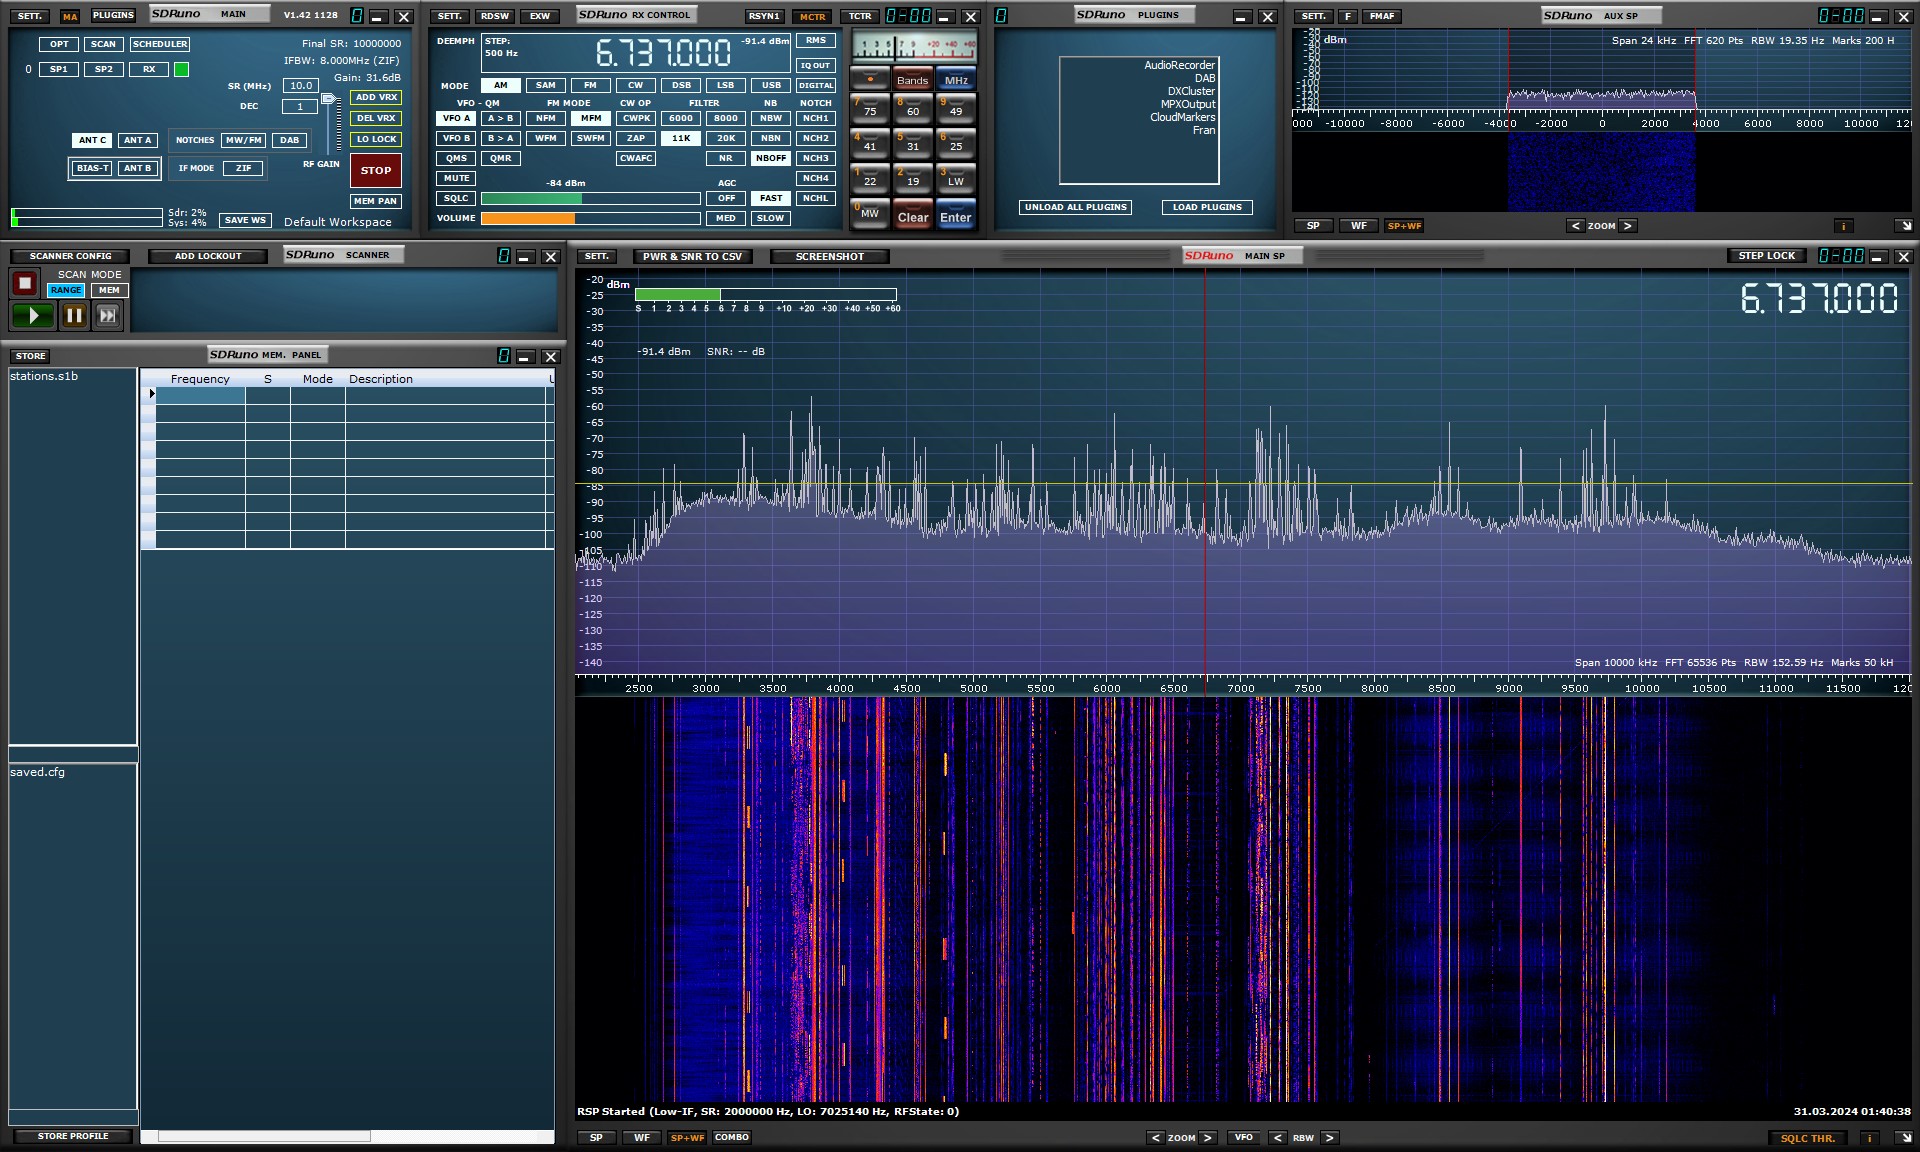
Task: Switch Main SP view to WF tab
Action: pyautogui.click(x=642, y=1138)
